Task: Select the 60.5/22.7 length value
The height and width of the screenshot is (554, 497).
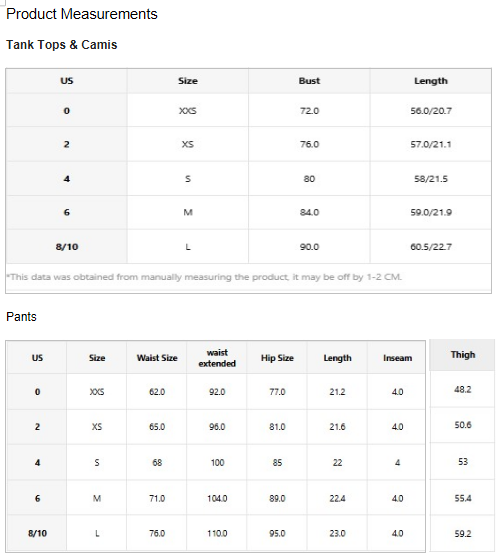Action: coord(431,247)
